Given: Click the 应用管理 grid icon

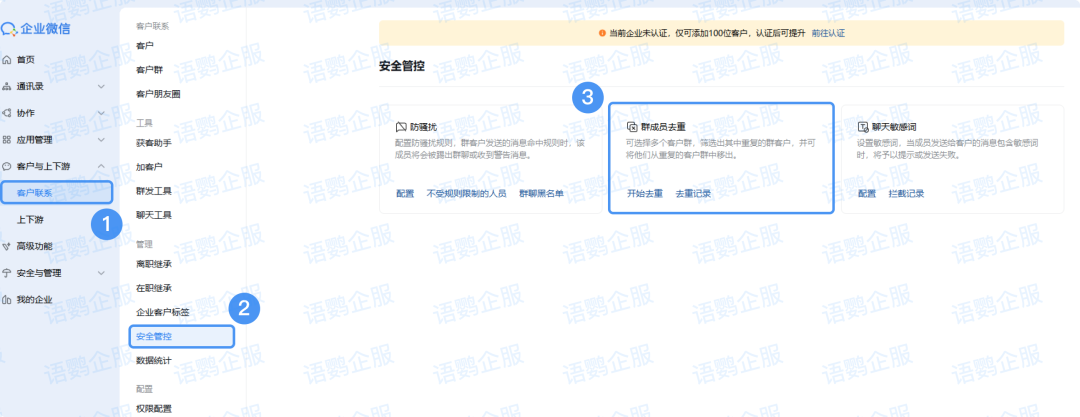Looking at the screenshot, I should tap(8, 140).
